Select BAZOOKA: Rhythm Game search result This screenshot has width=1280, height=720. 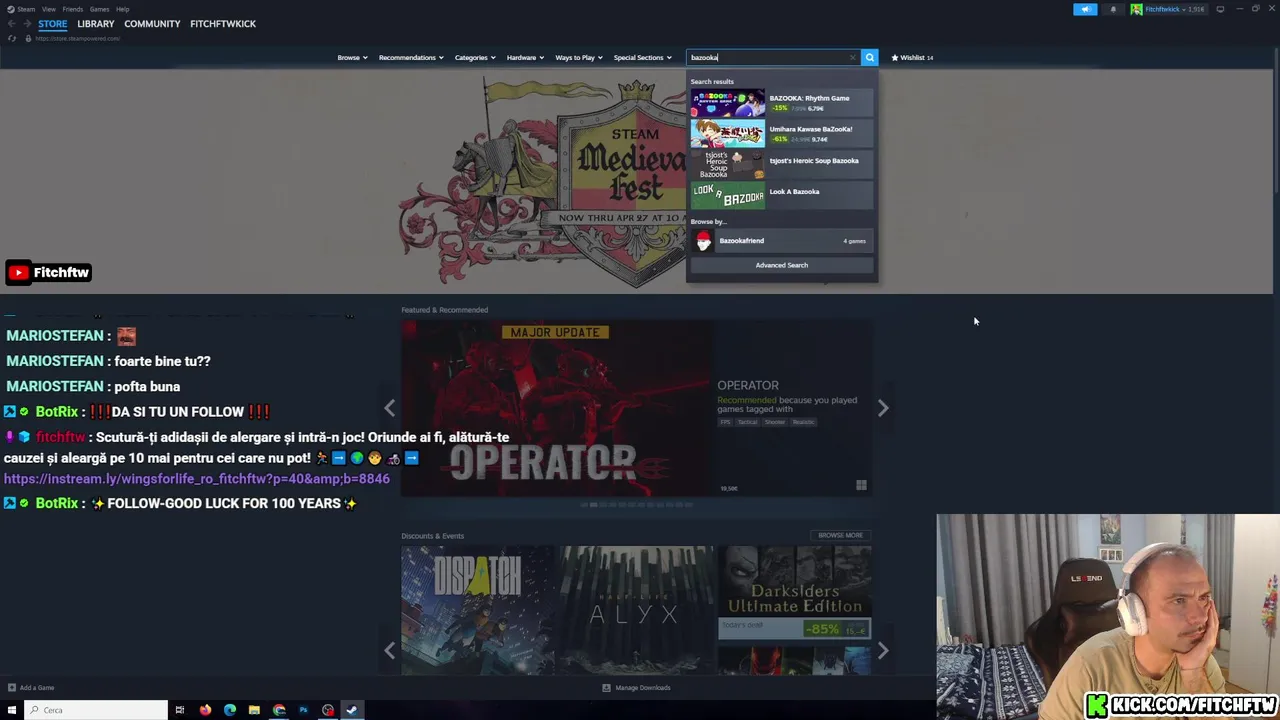click(x=781, y=102)
